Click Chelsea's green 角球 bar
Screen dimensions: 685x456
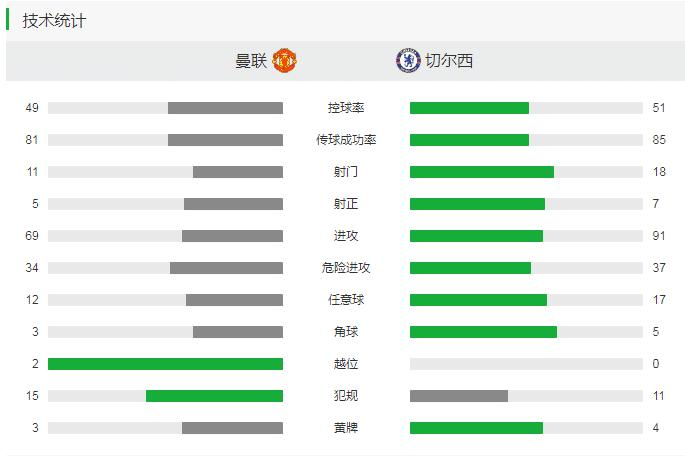tap(483, 332)
